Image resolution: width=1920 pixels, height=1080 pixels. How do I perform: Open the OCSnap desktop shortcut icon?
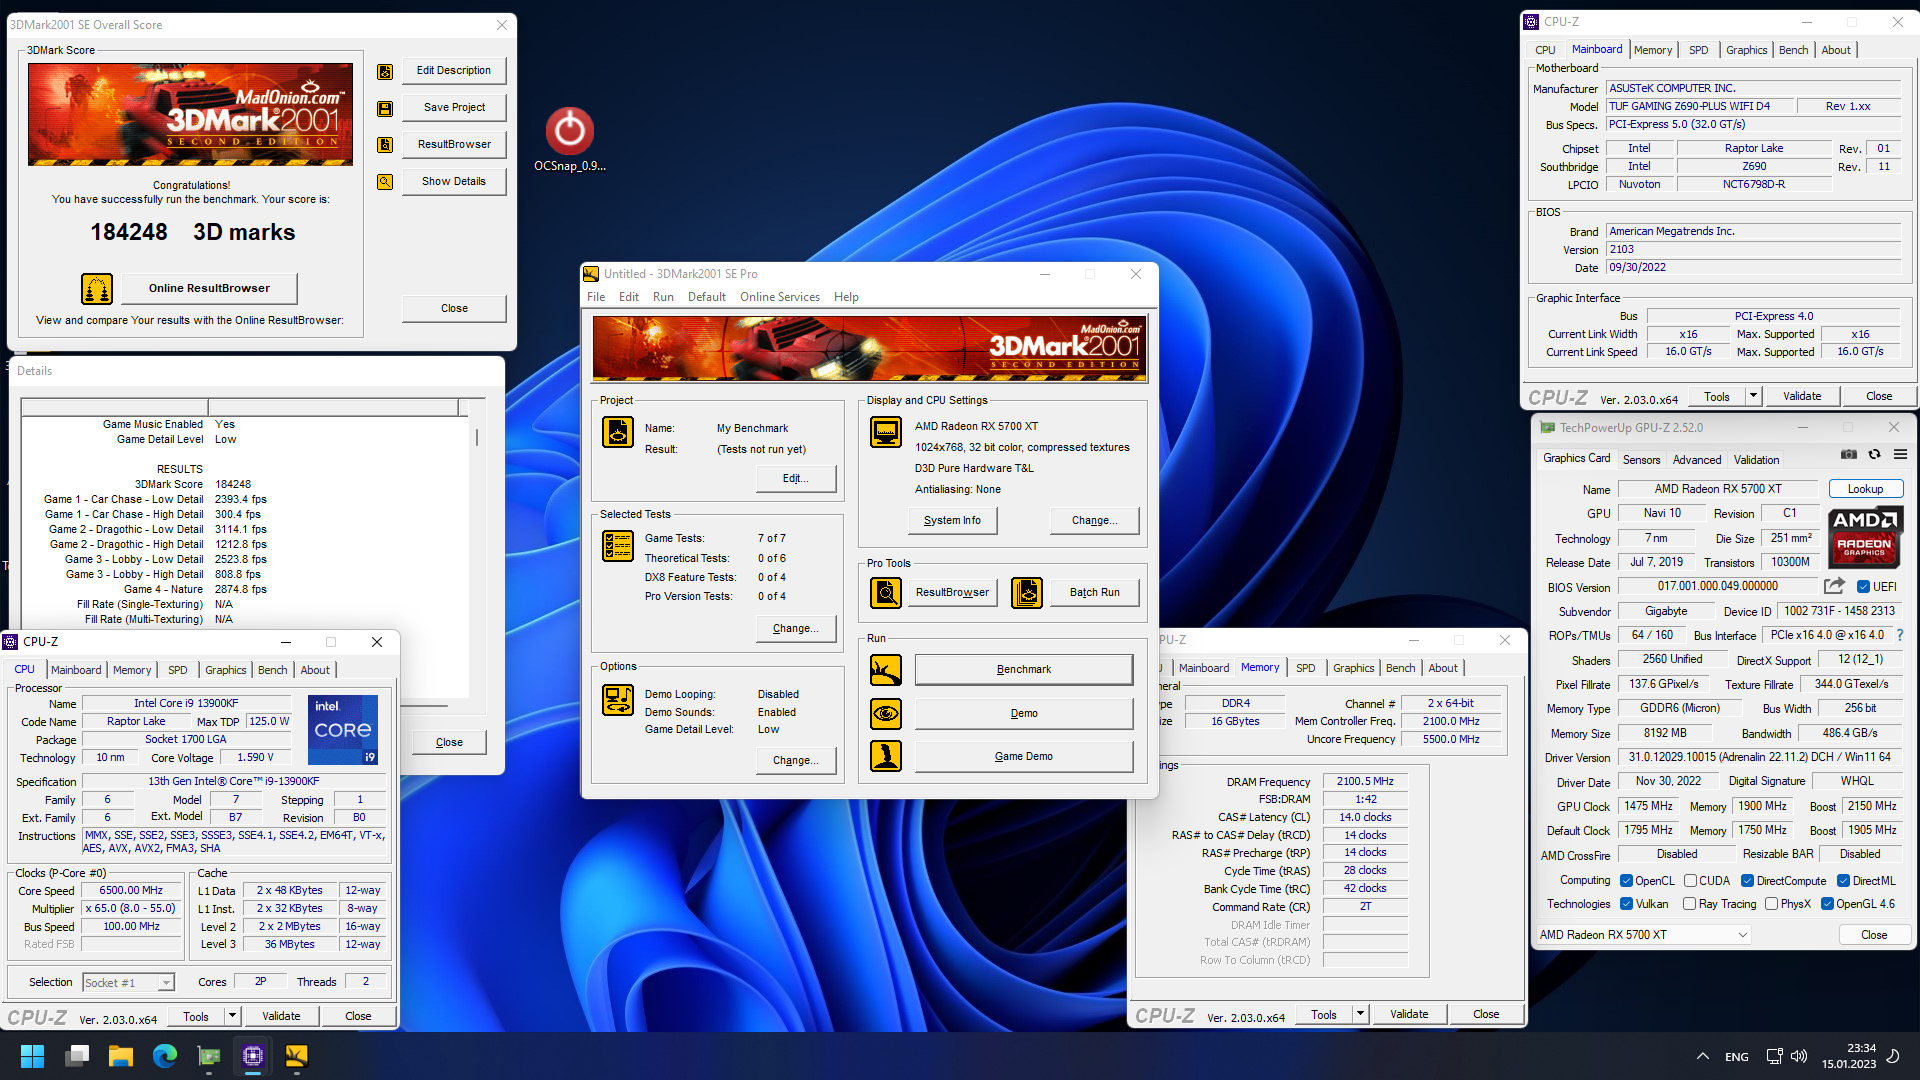[x=569, y=131]
